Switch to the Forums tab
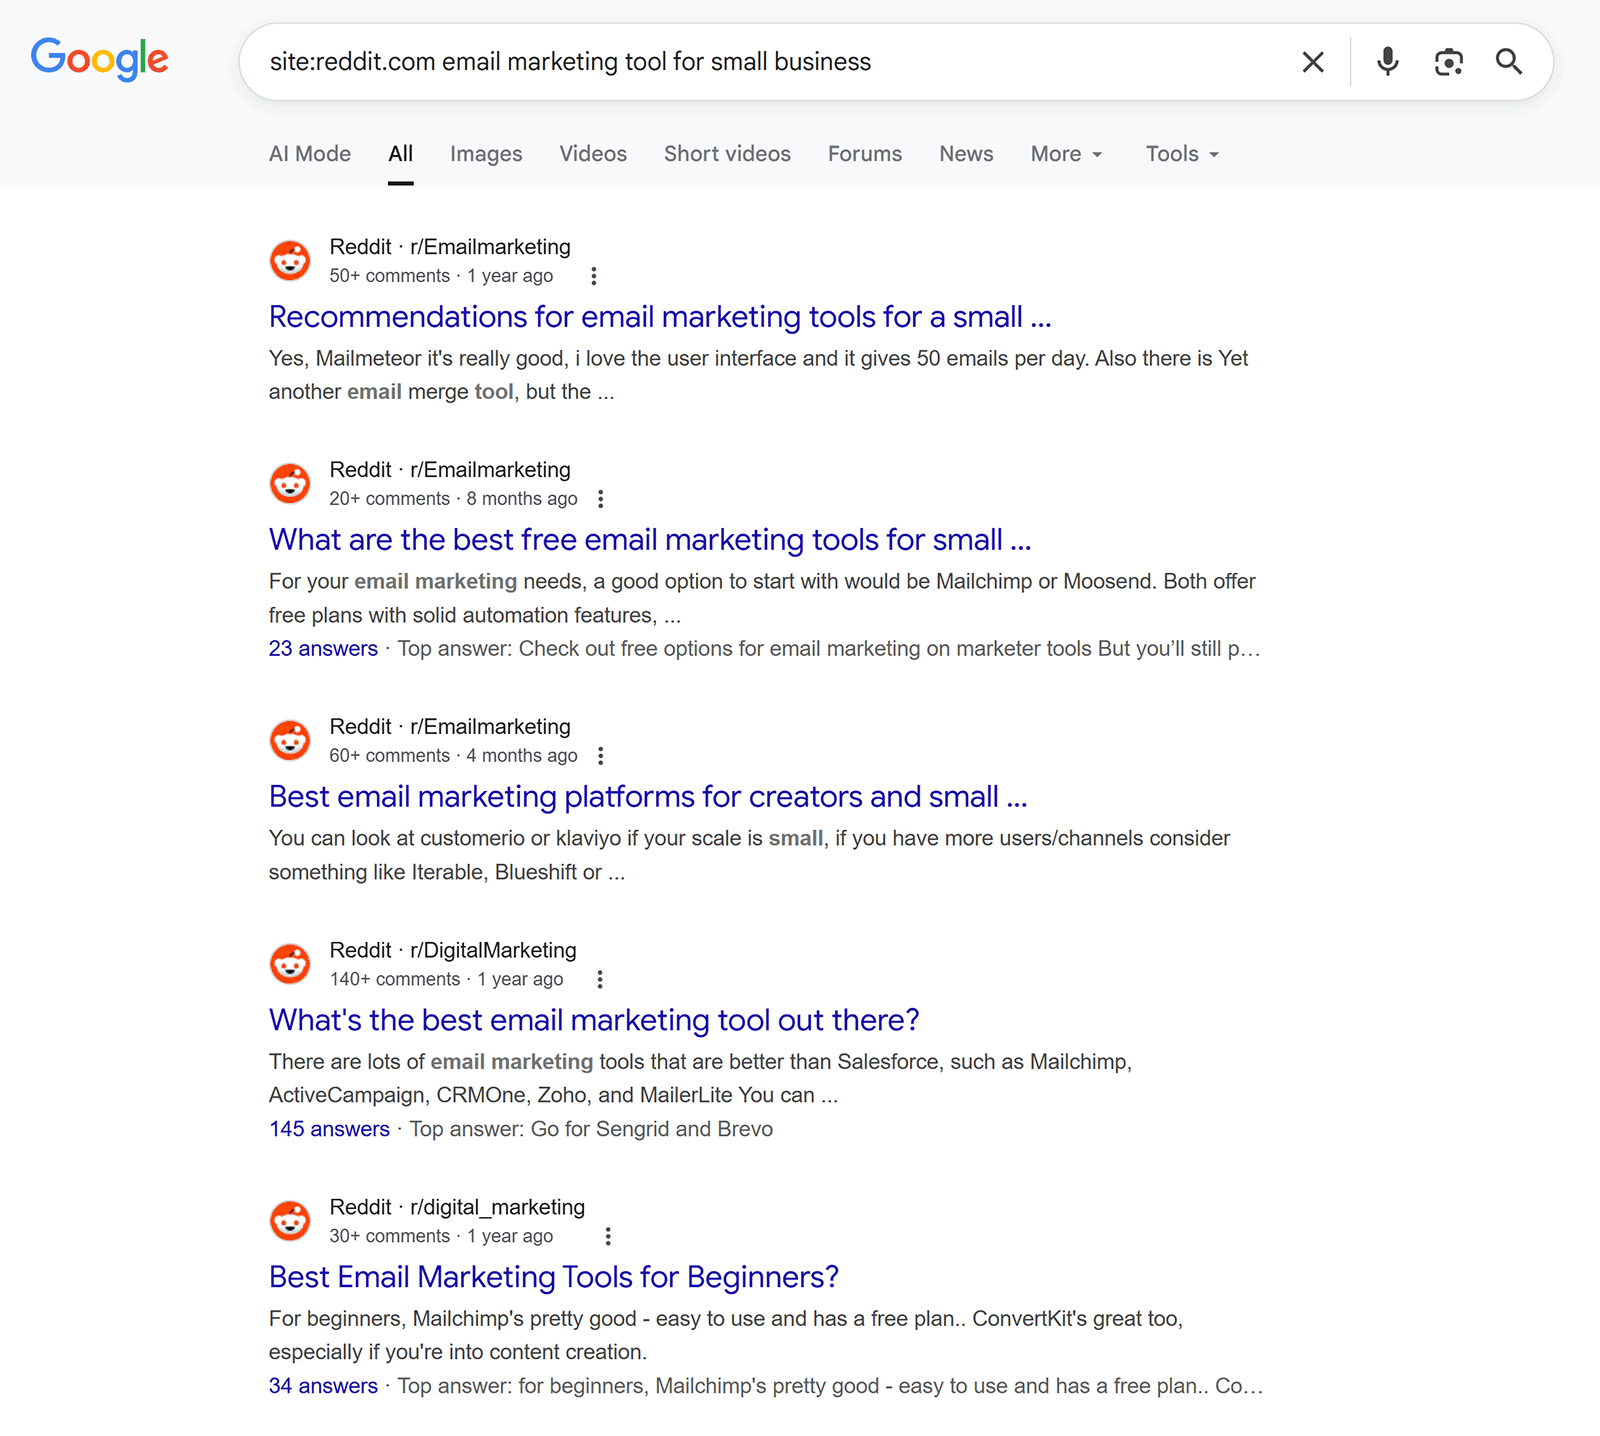 (x=864, y=154)
